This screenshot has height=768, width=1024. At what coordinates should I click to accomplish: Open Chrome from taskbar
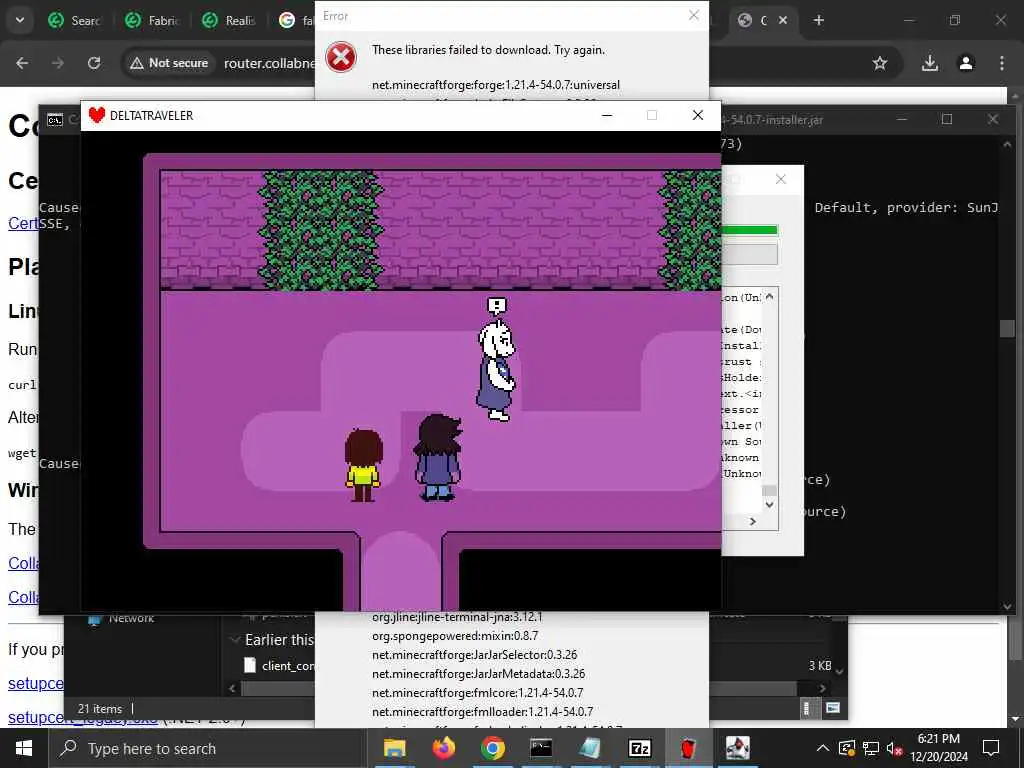click(x=493, y=748)
